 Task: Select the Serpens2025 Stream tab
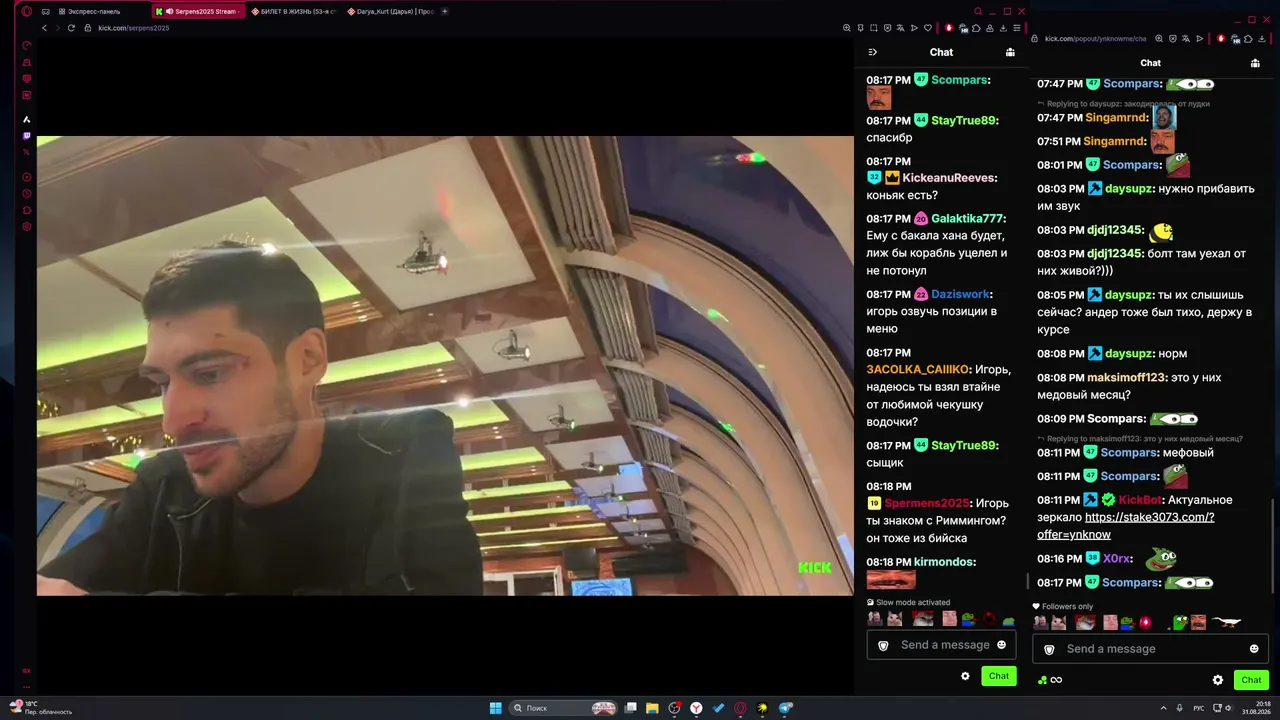point(199,11)
